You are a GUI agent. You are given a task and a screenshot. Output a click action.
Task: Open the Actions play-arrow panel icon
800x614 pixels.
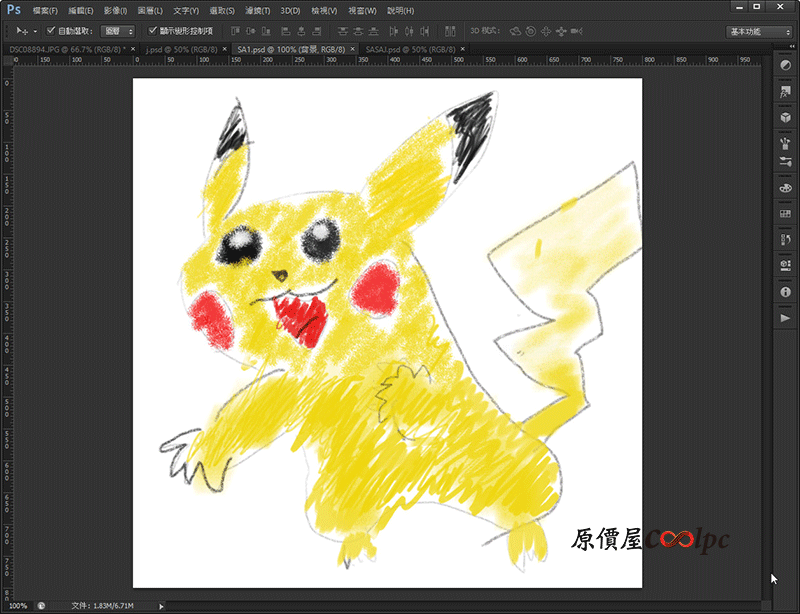coord(786,318)
